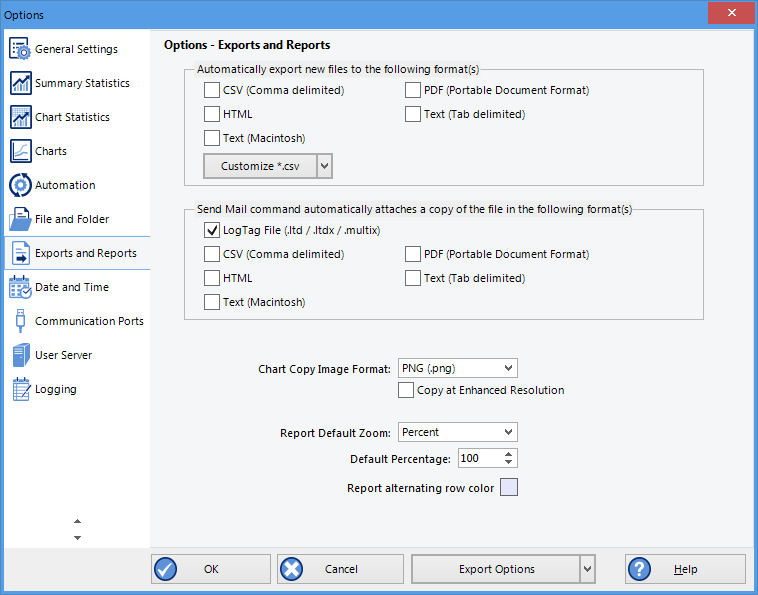Enable automatic CSV export checkbox
Screen dimensions: 758x595
tap(212, 90)
